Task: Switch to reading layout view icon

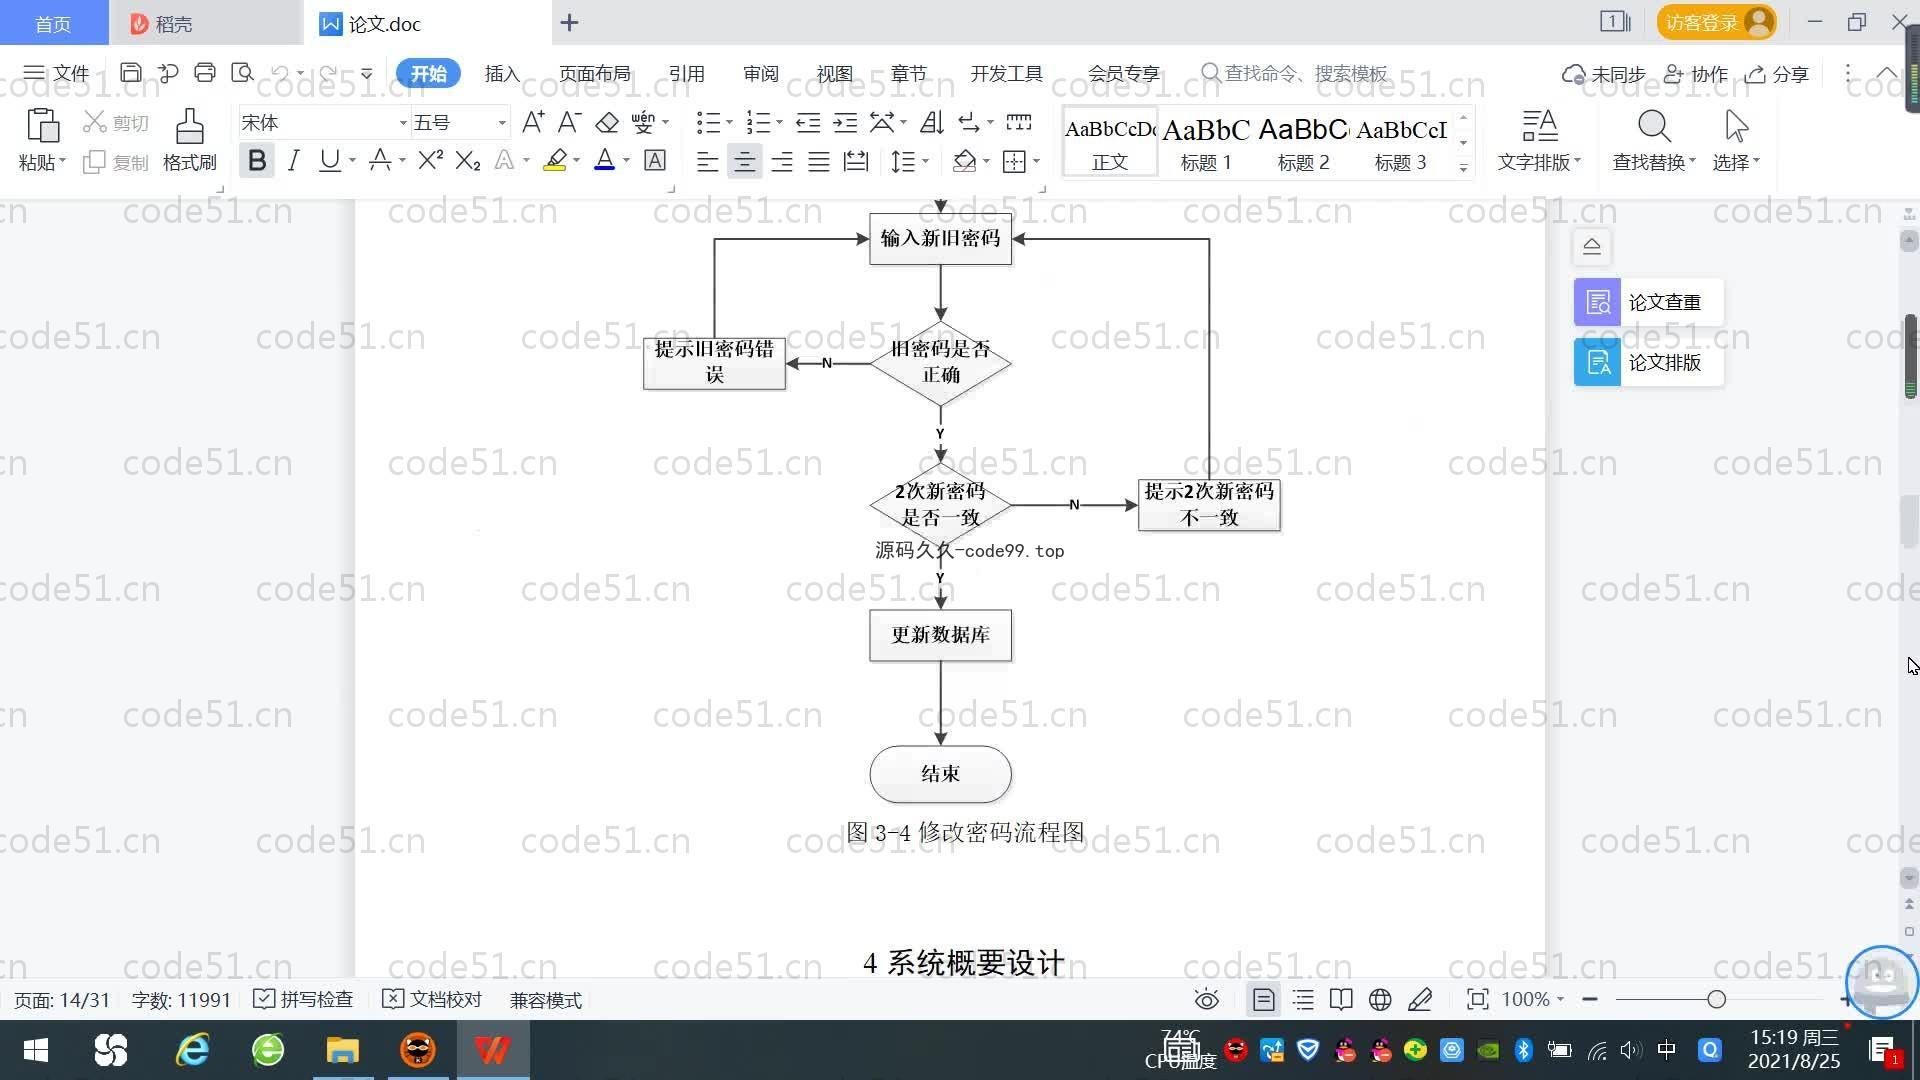Action: tap(1341, 999)
